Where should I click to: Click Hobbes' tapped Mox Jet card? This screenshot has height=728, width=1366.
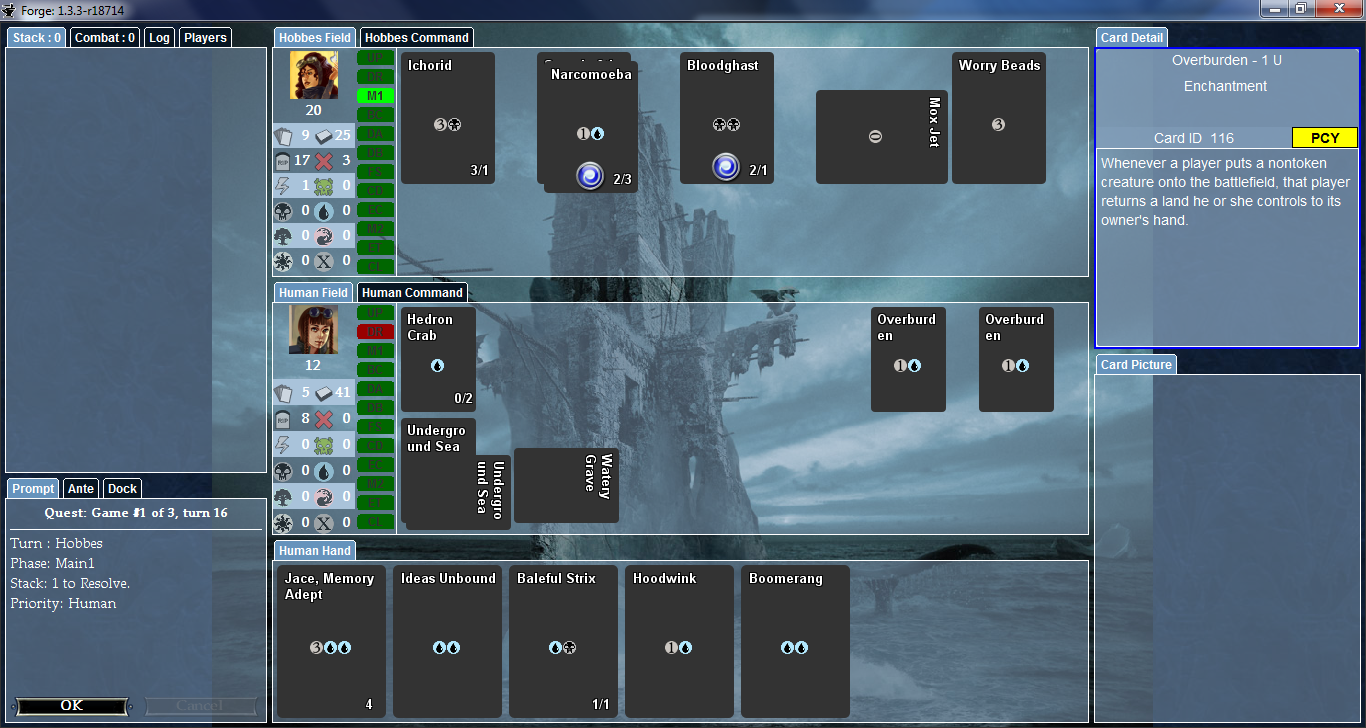tap(882, 137)
